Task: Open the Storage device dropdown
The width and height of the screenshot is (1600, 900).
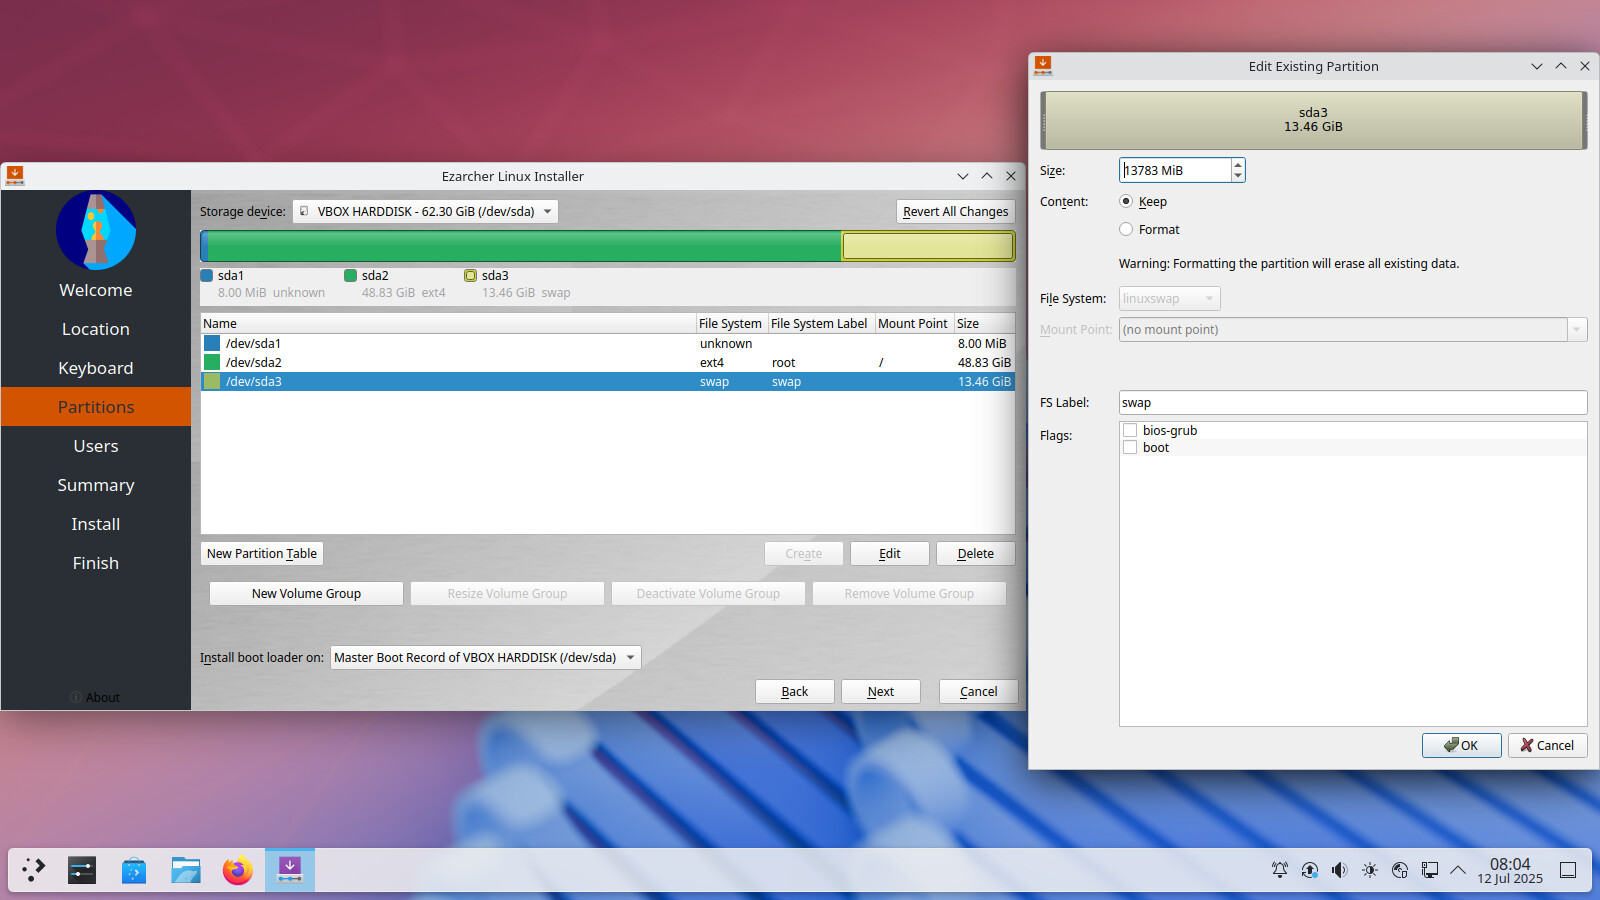Action: [425, 212]
